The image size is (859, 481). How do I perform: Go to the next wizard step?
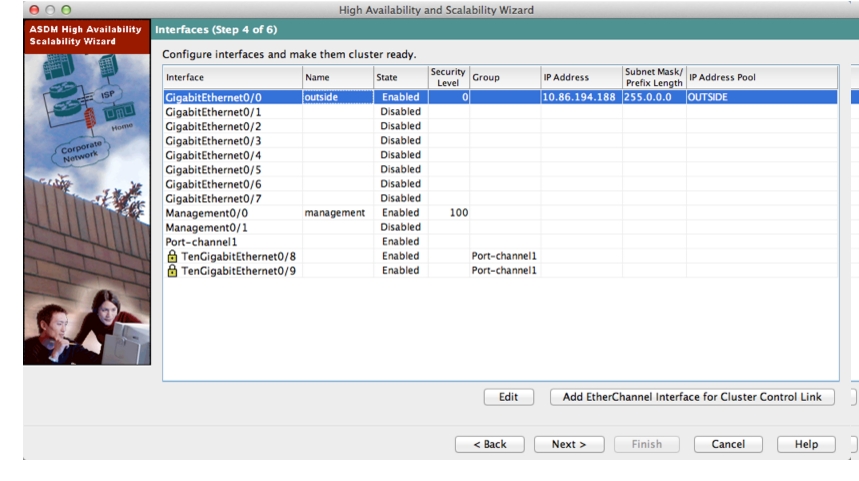pos(569,444)
